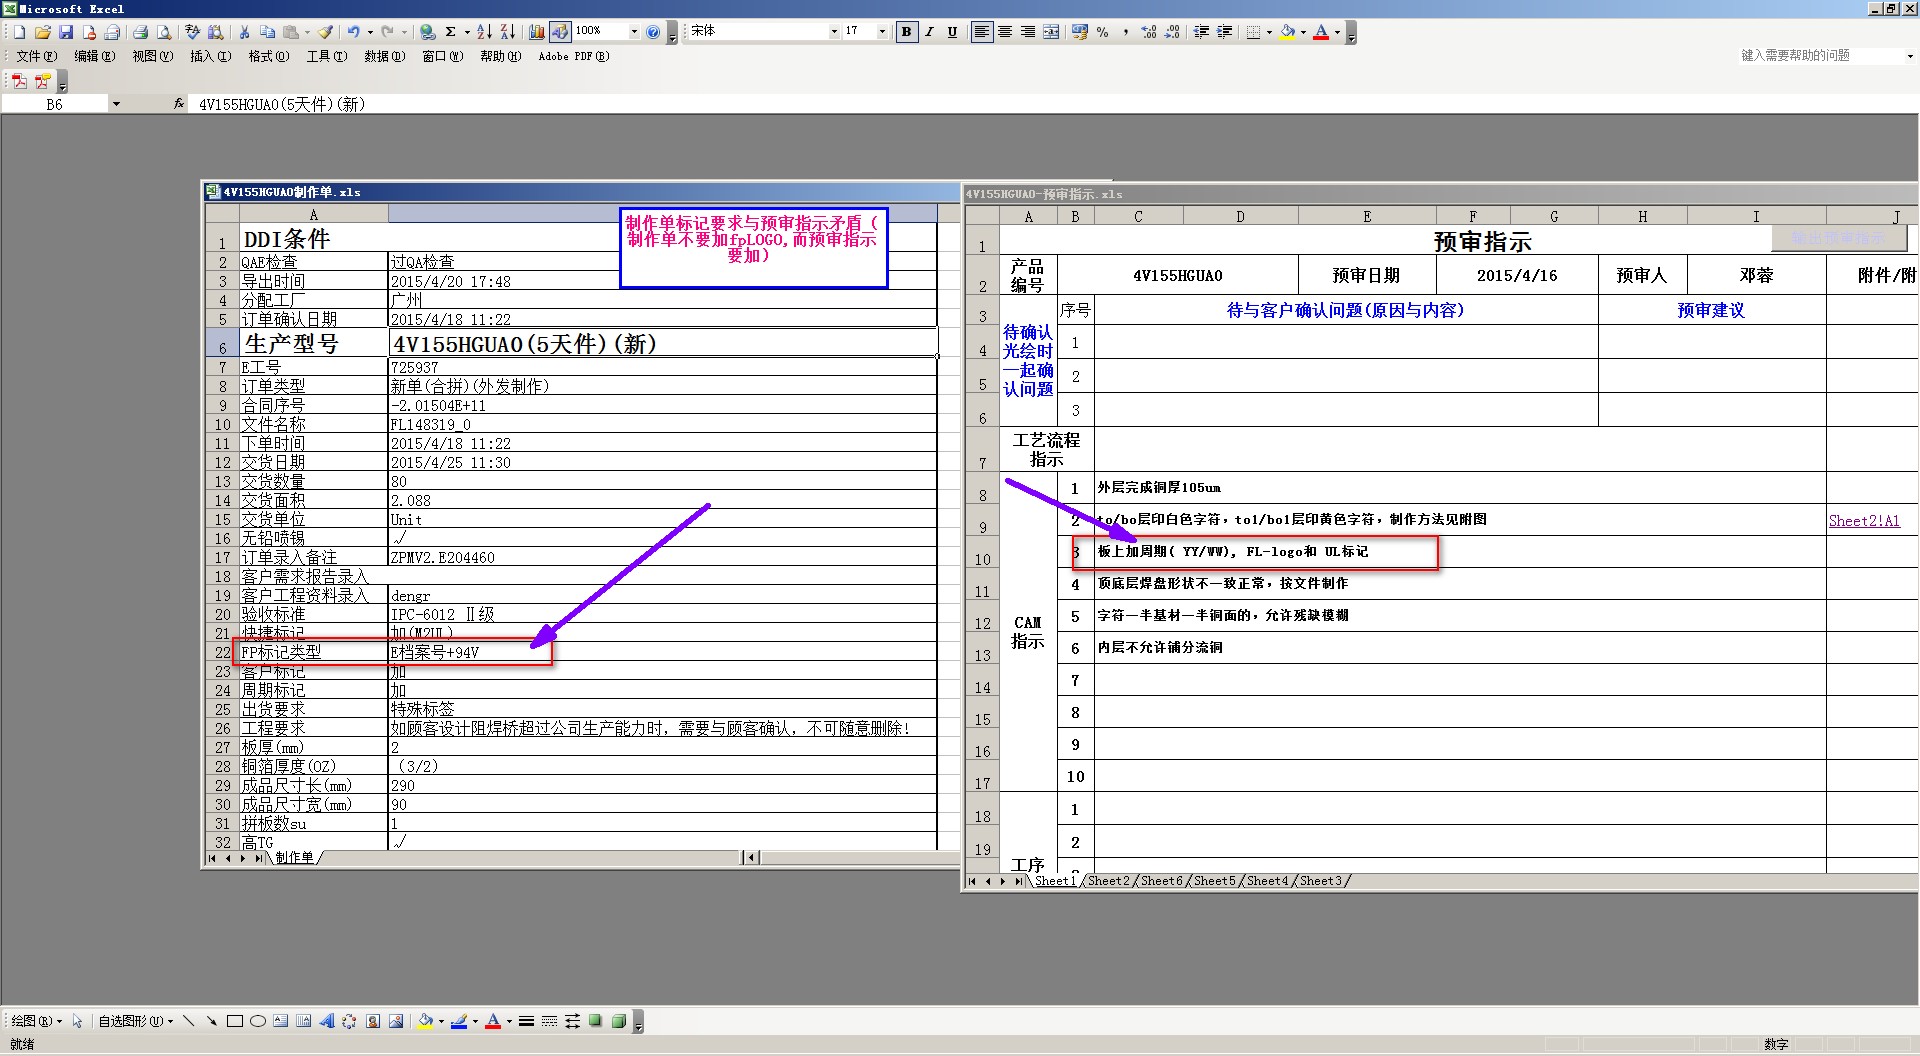Toggle Align Left

click(982, 32)
